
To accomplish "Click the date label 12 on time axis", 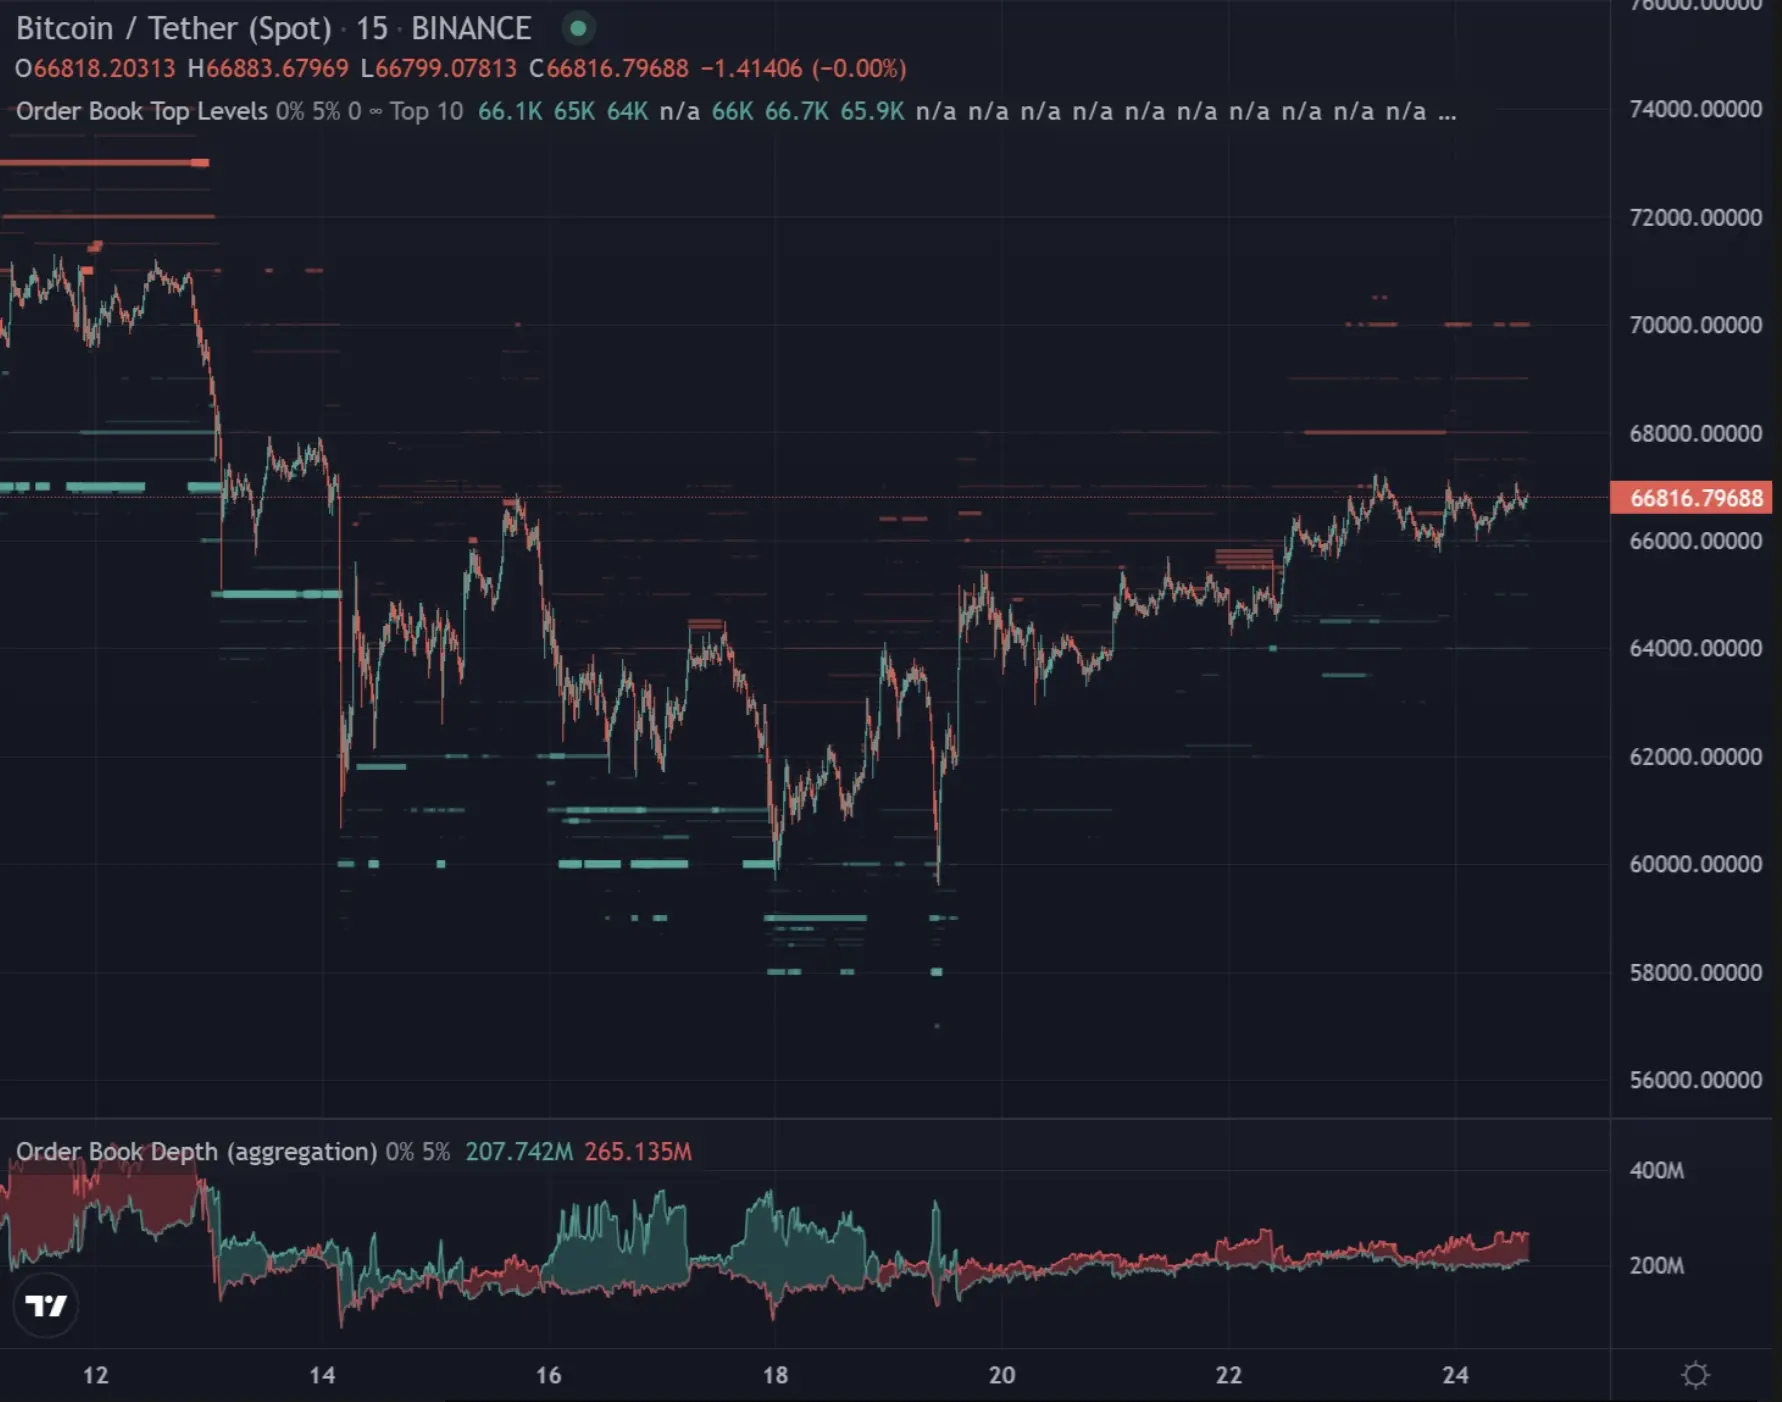I will point(95,1375).
